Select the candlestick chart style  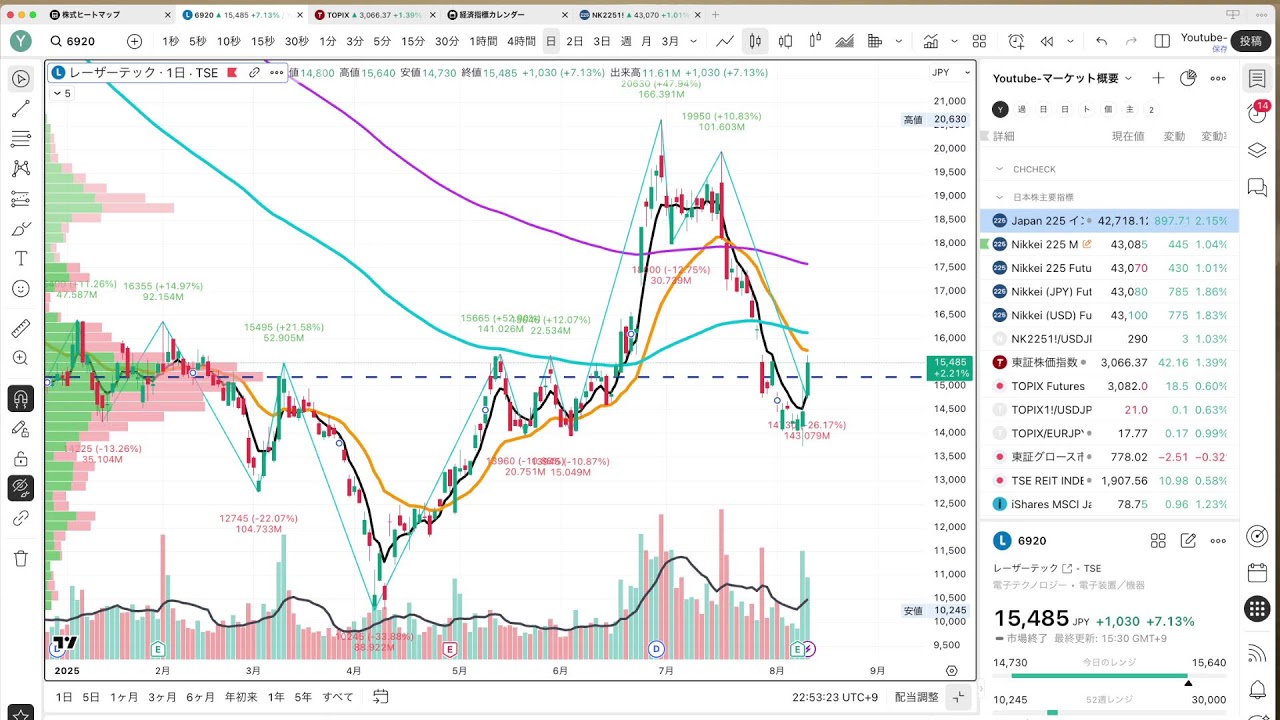click(755, 41)
